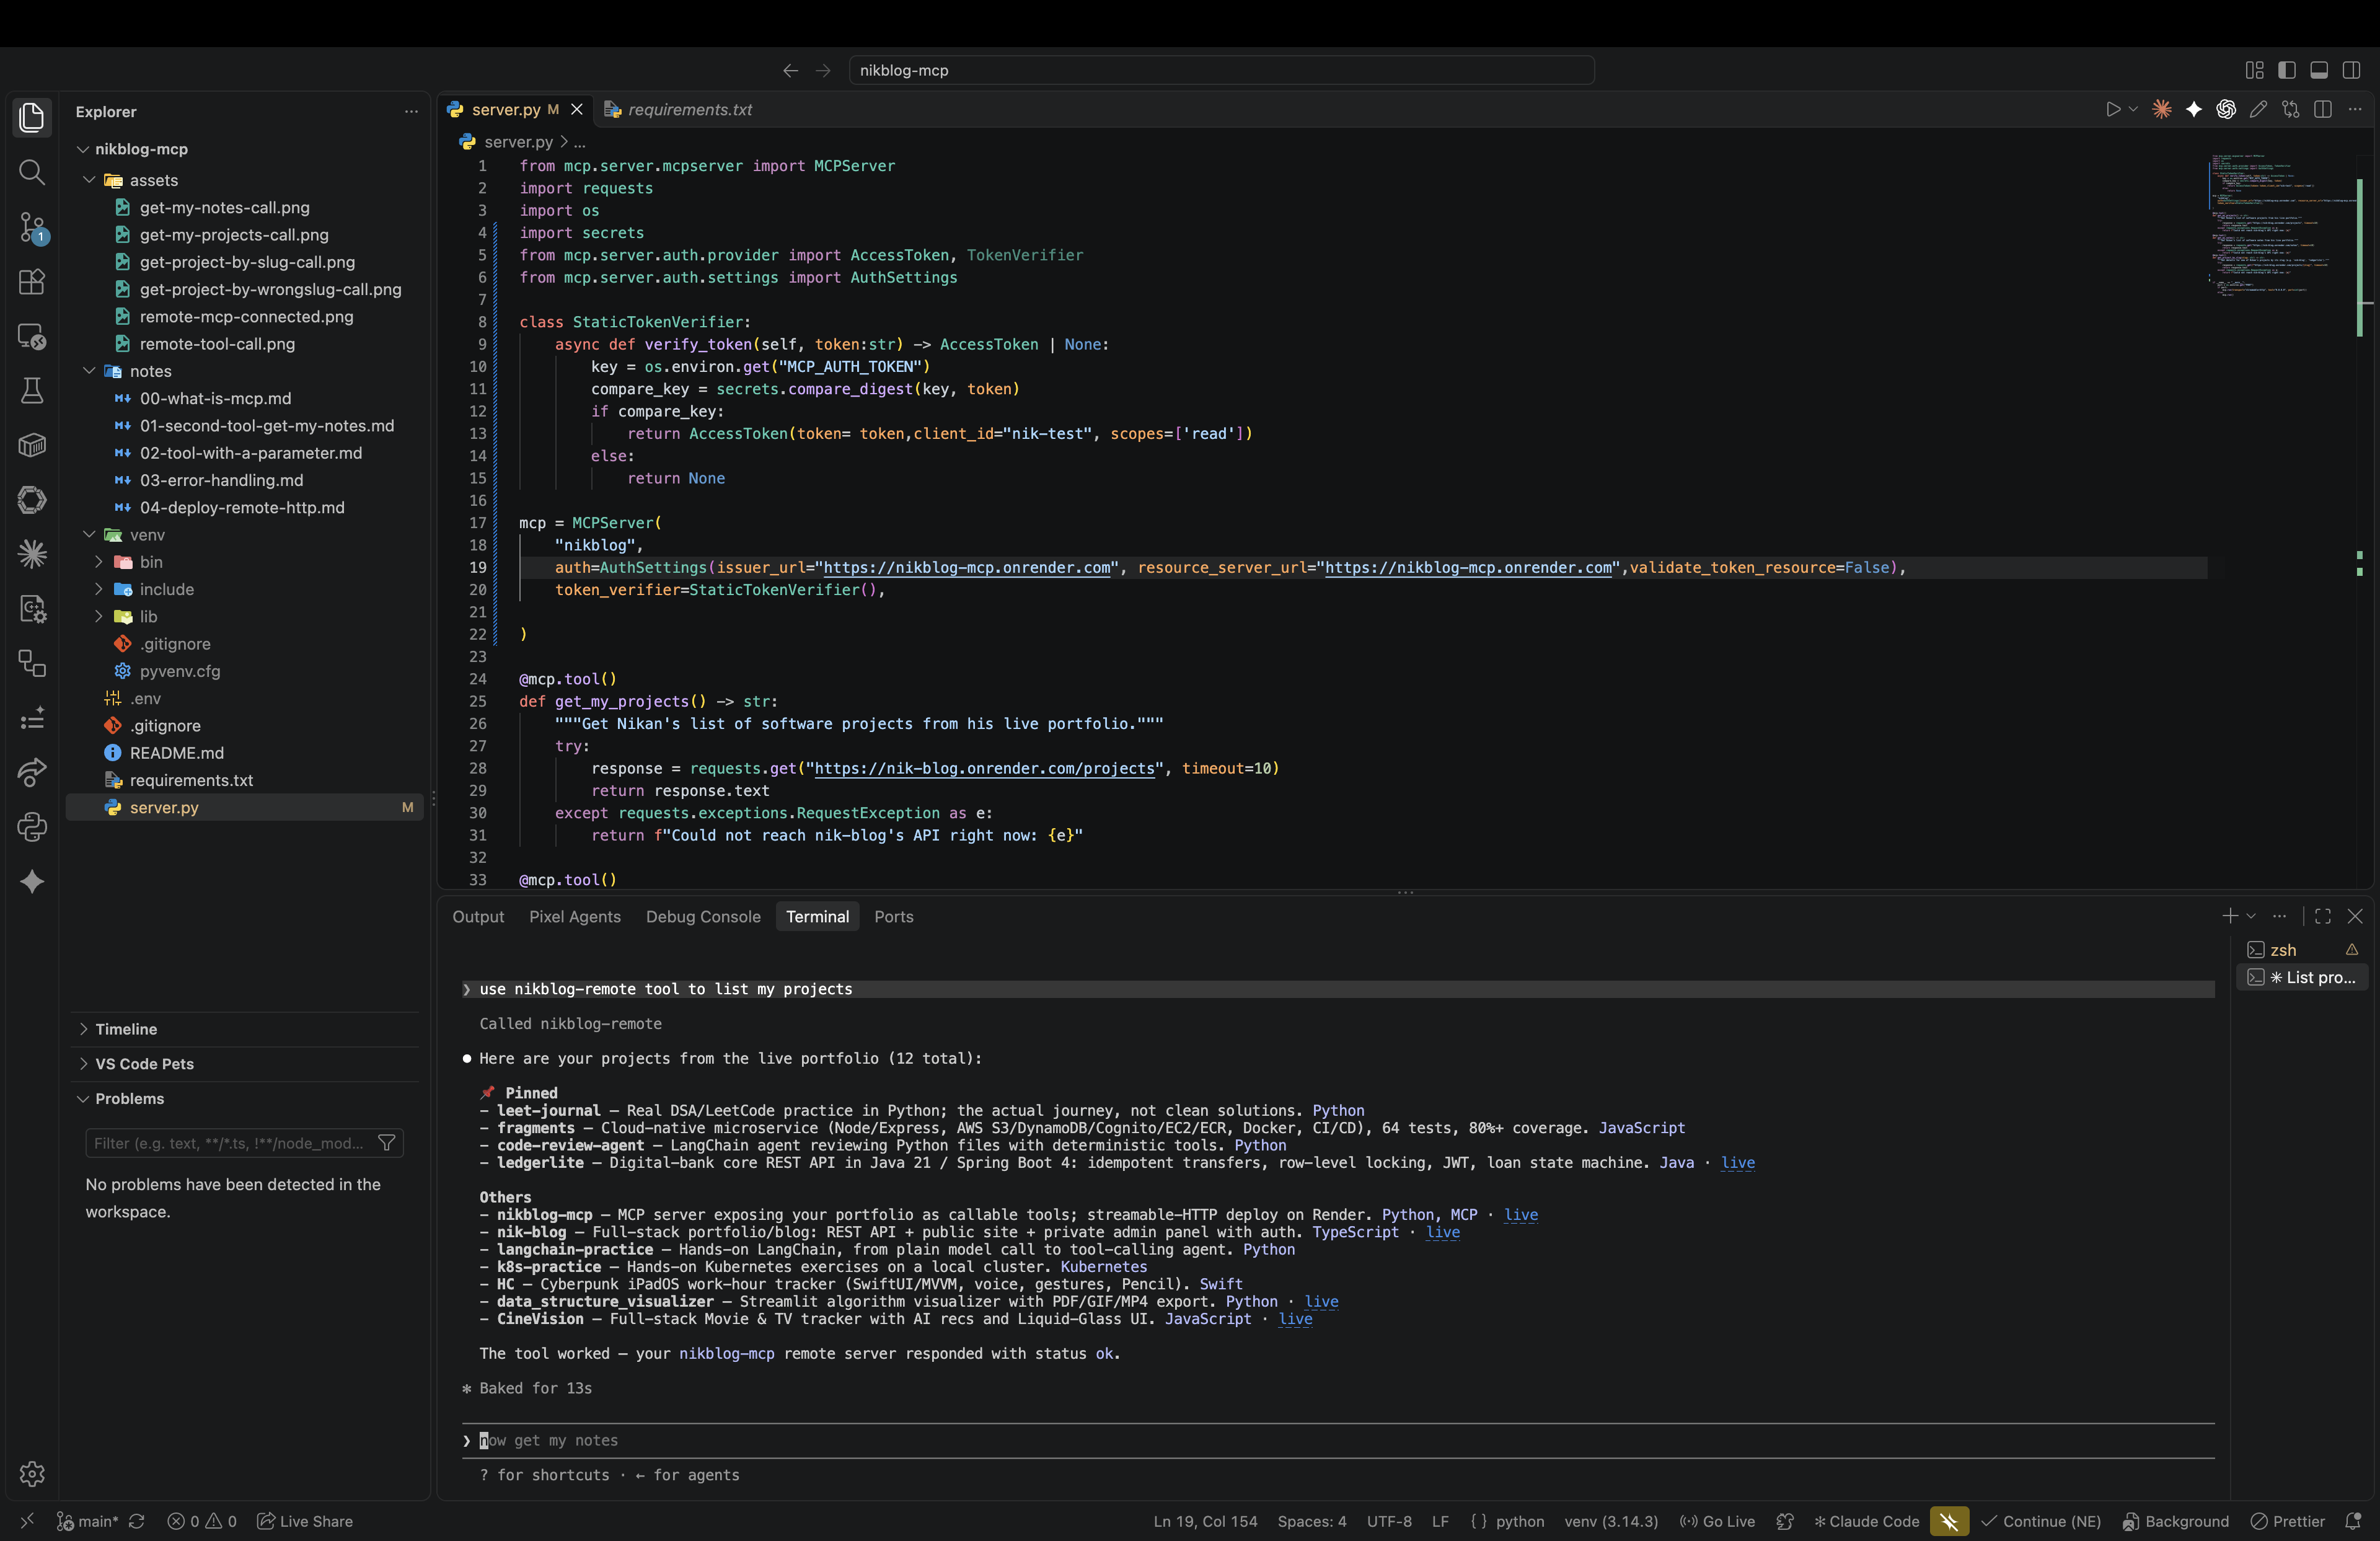
Task: Switch to the Ports panel tab
Action: click(893, 916)
